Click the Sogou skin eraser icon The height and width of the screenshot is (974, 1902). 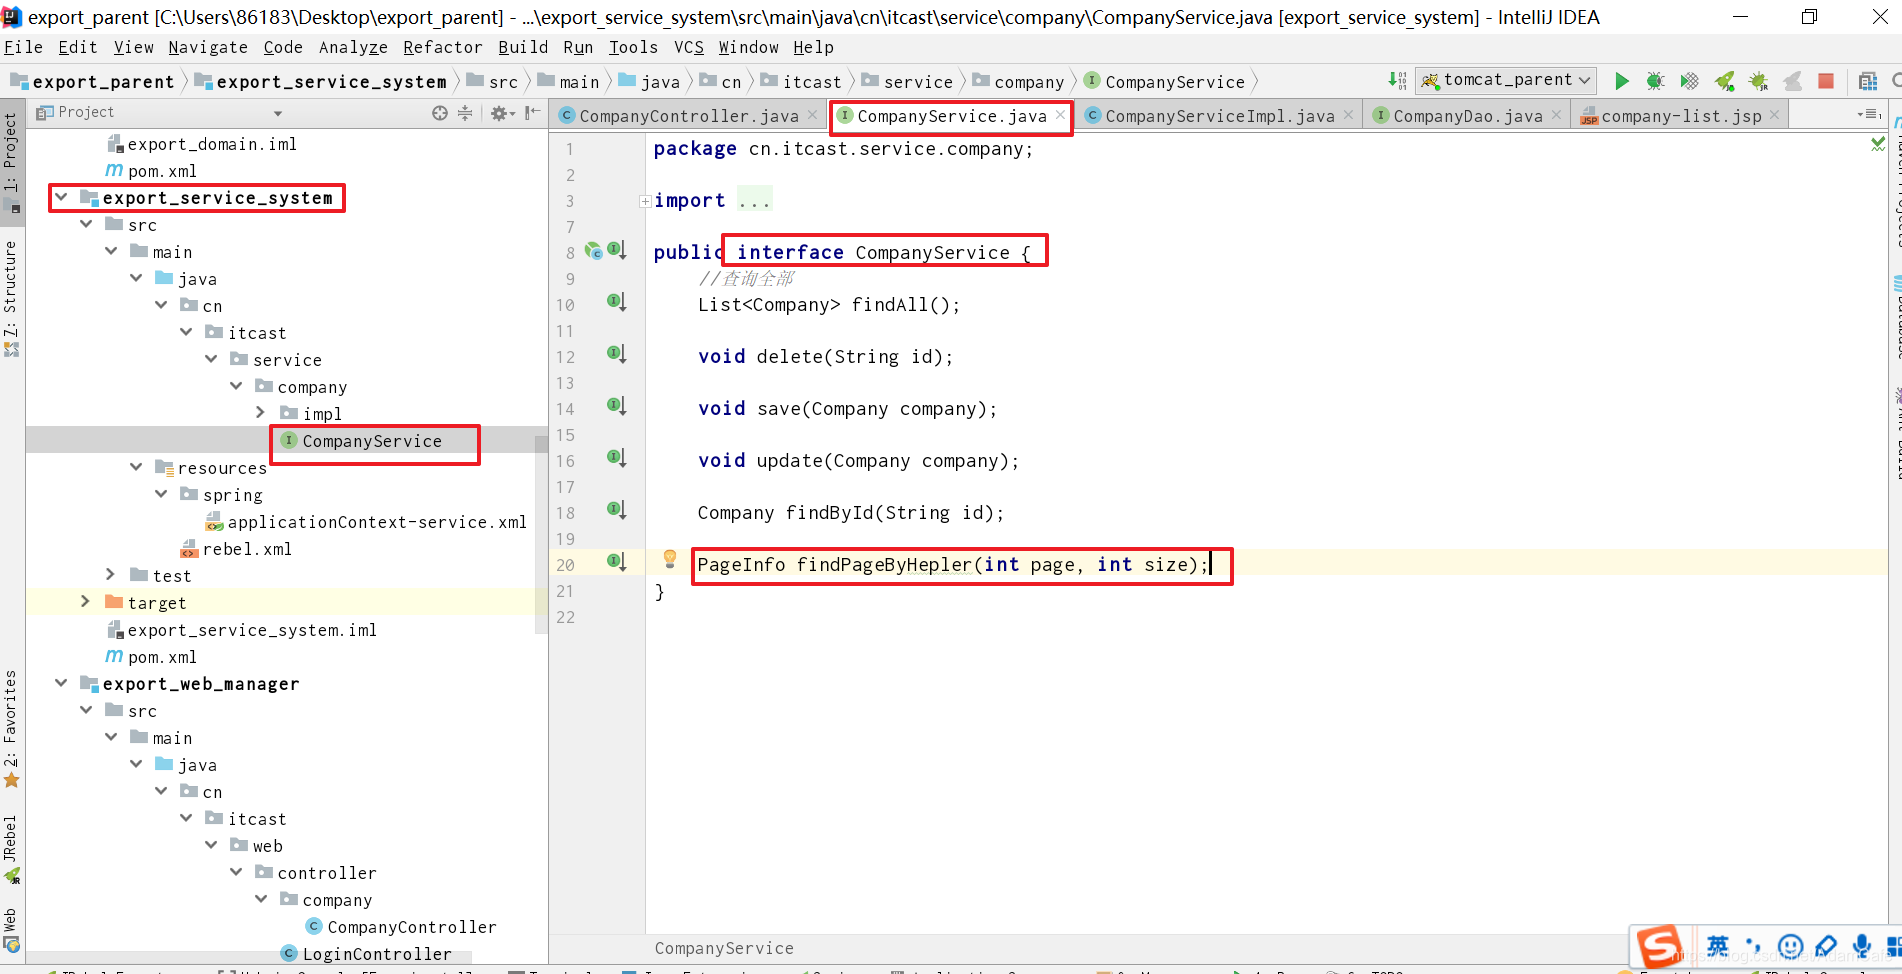click(1826, 945)
